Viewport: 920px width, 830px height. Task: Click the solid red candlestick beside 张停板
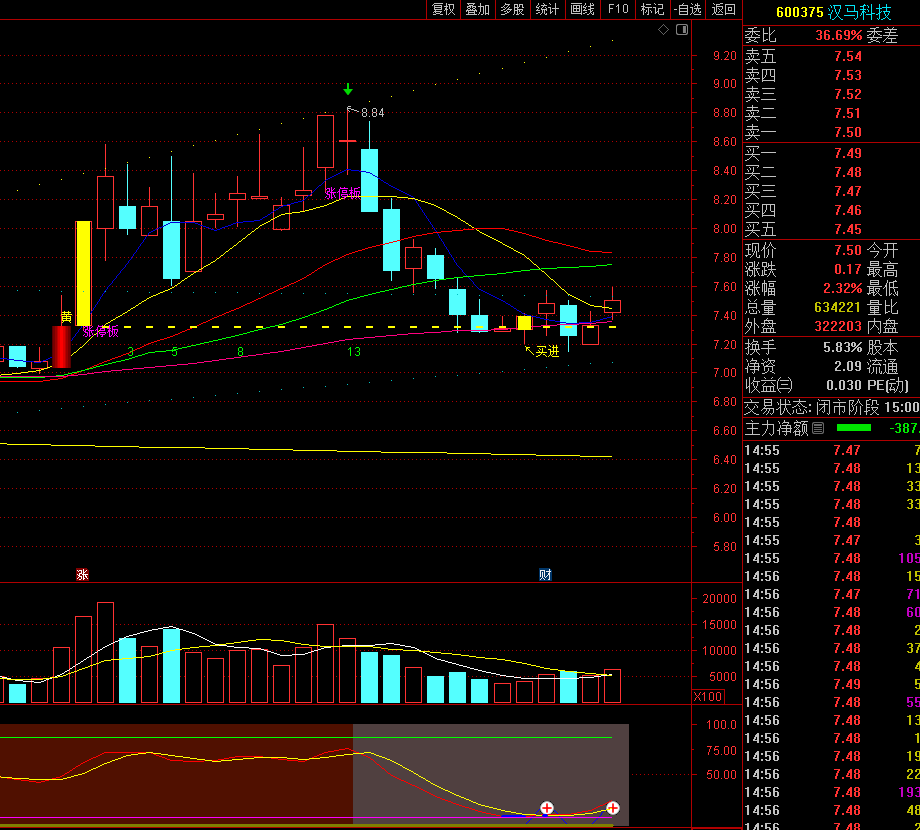coord(62,347)
